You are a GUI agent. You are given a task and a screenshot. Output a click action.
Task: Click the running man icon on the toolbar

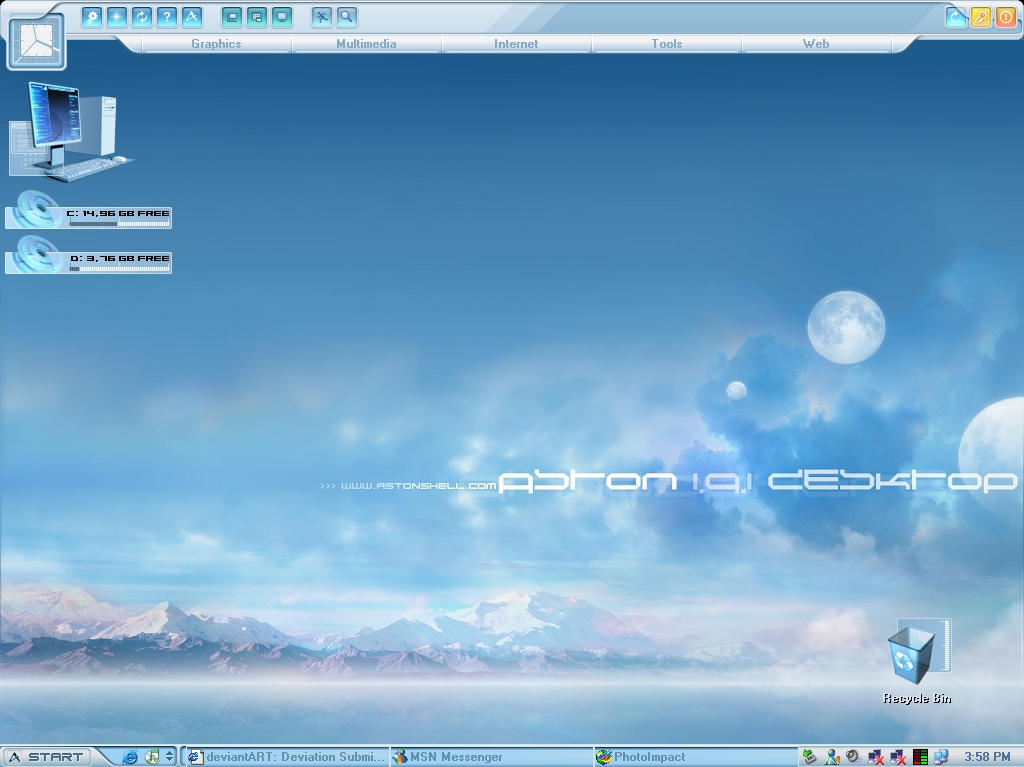tap(321, 17)
